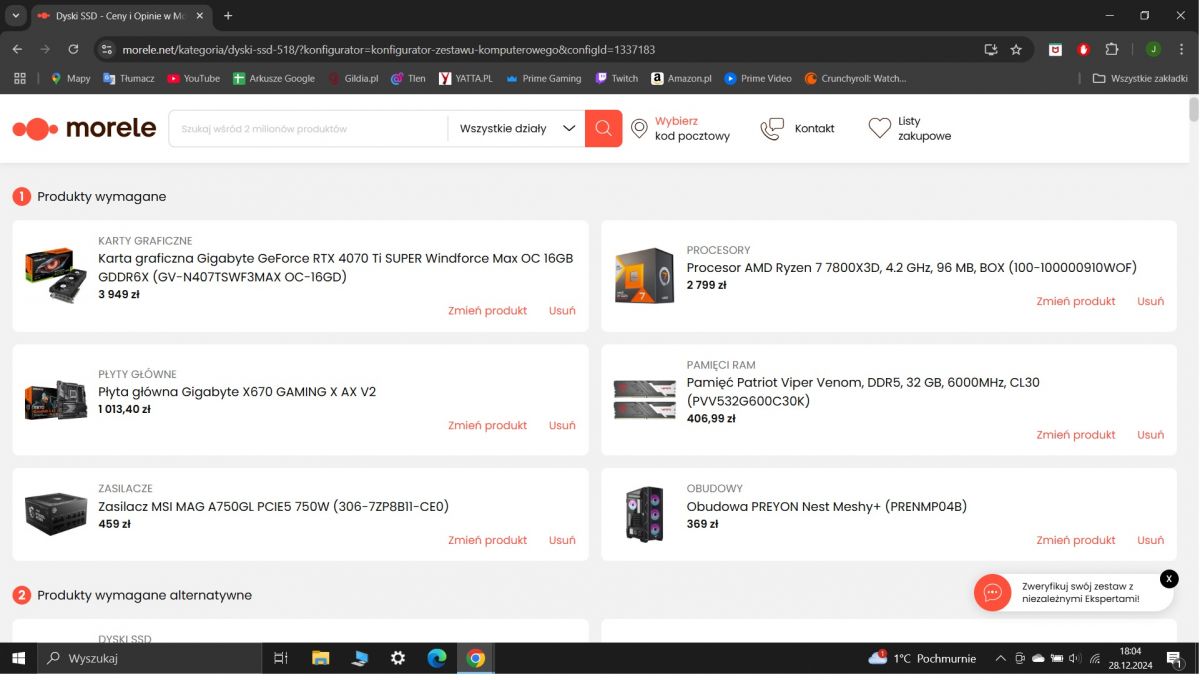The width and height of the screenshot is (1200, 680).
Task: Open the Gildia.pl bookmark
Action: click(x=354, y=78)
